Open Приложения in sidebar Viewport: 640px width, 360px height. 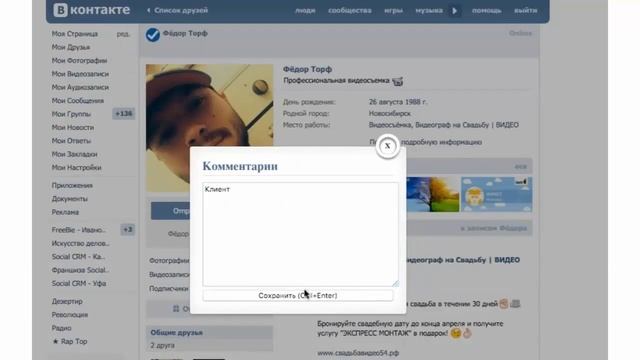click(x=72, y=185)
